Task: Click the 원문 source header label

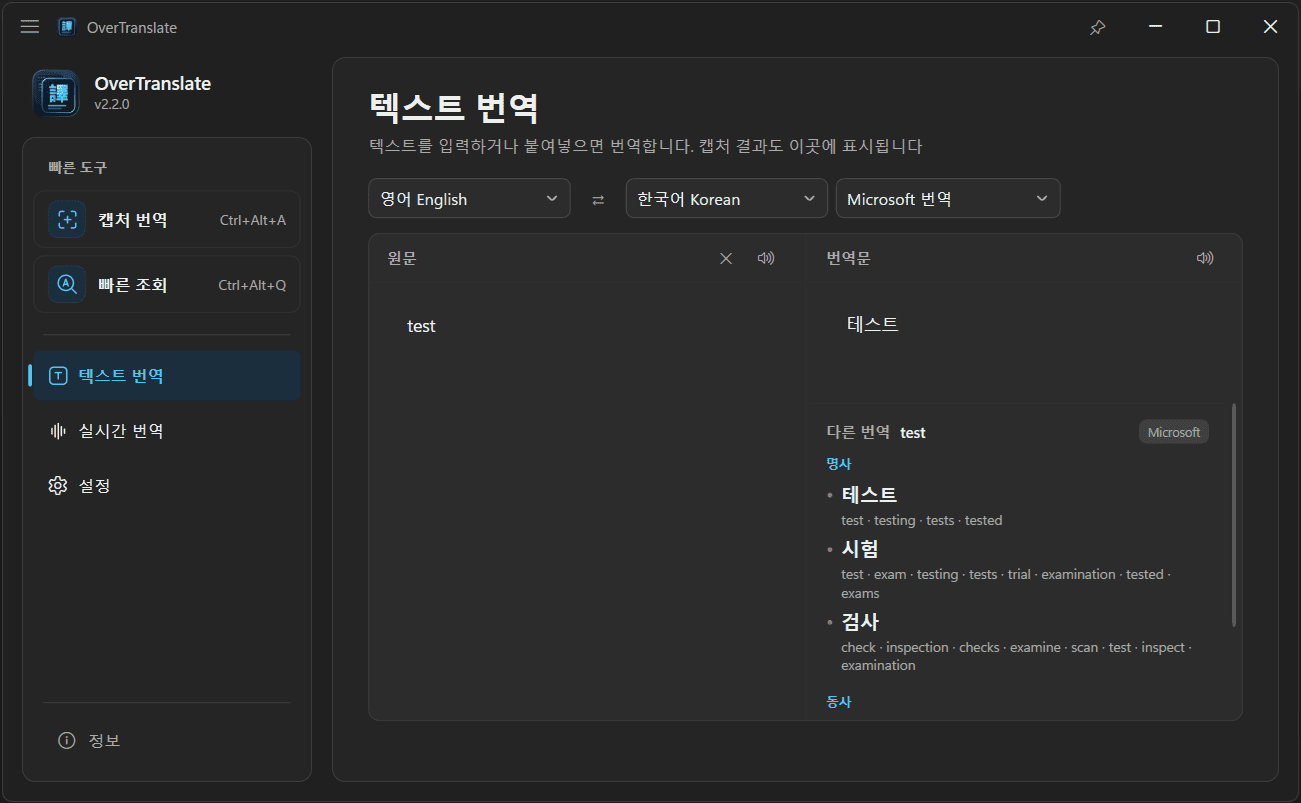Action: 402,258
